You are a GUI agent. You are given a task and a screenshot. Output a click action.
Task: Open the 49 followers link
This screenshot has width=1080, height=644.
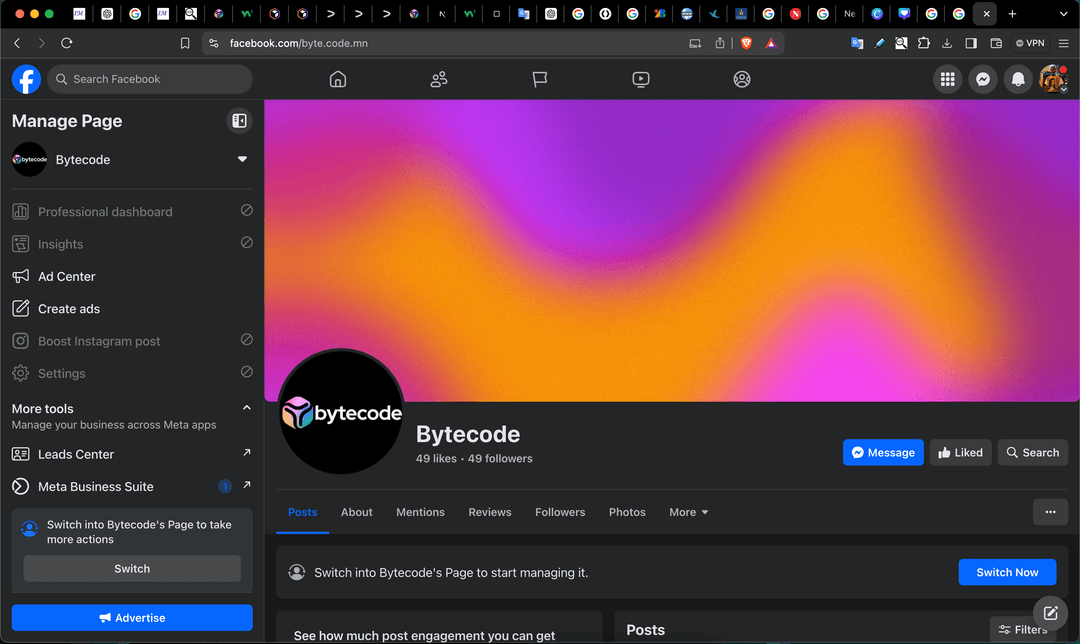tap(500, 459)
